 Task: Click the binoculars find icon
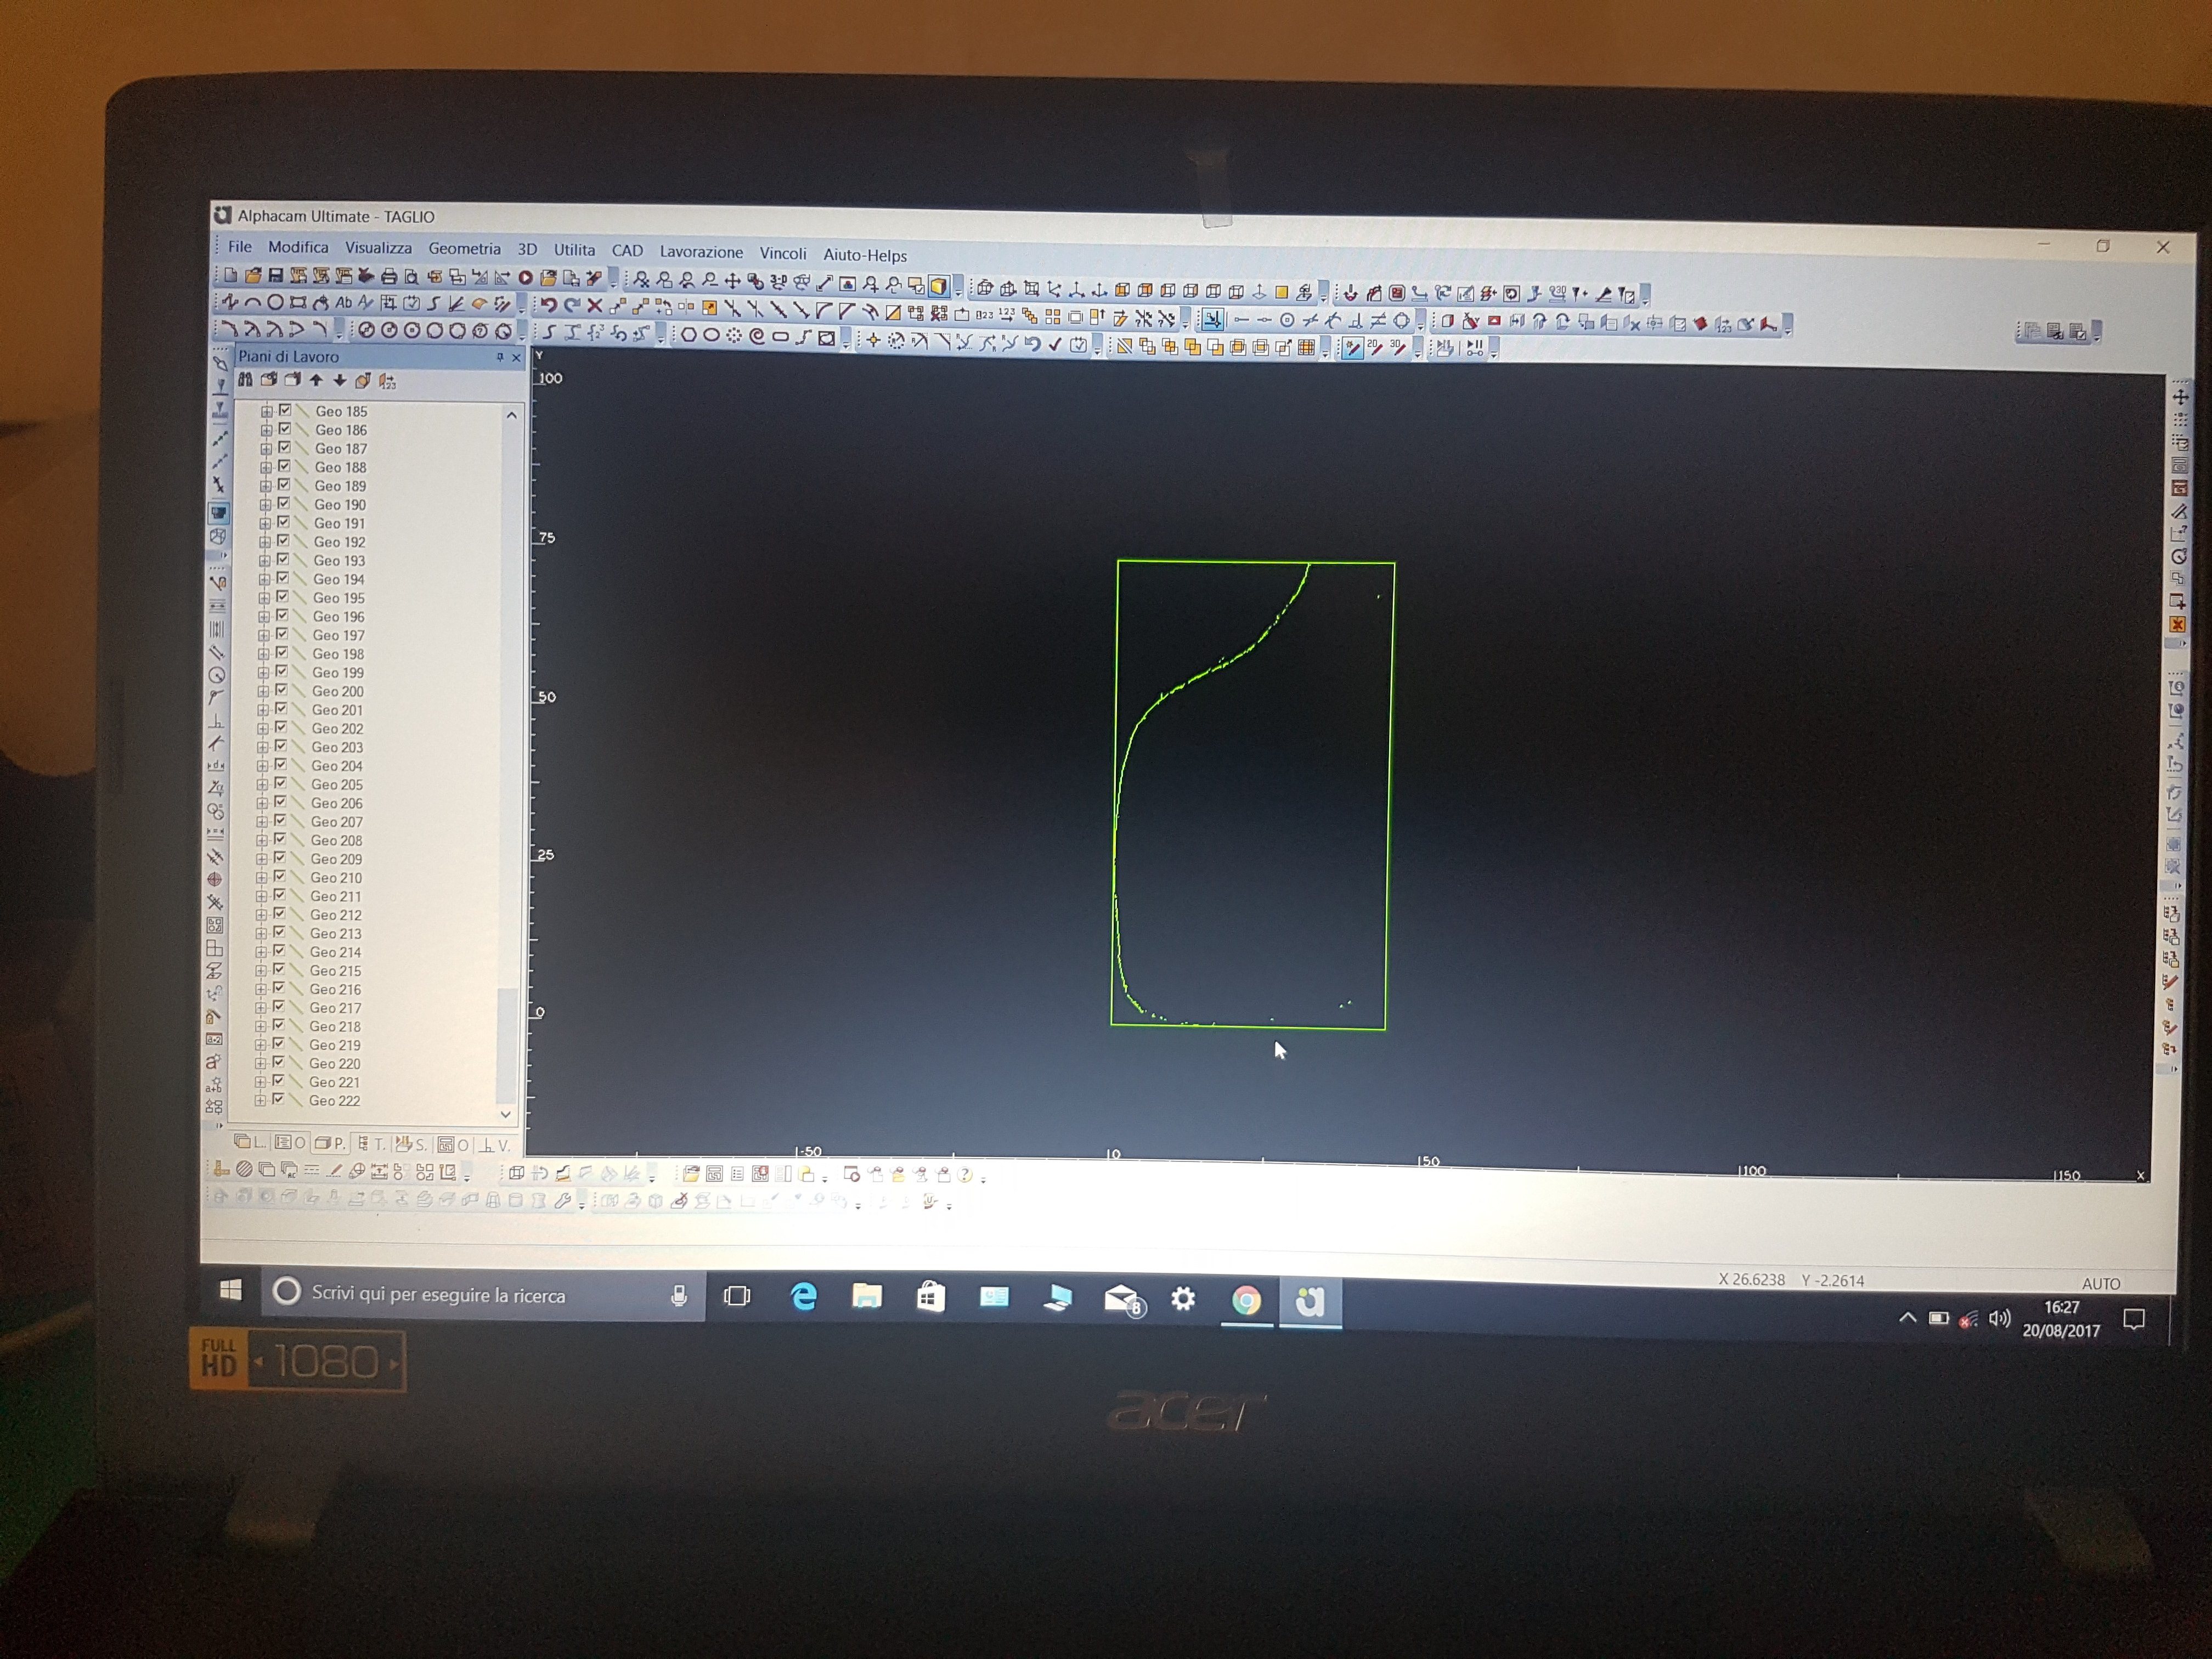point(245,380)
